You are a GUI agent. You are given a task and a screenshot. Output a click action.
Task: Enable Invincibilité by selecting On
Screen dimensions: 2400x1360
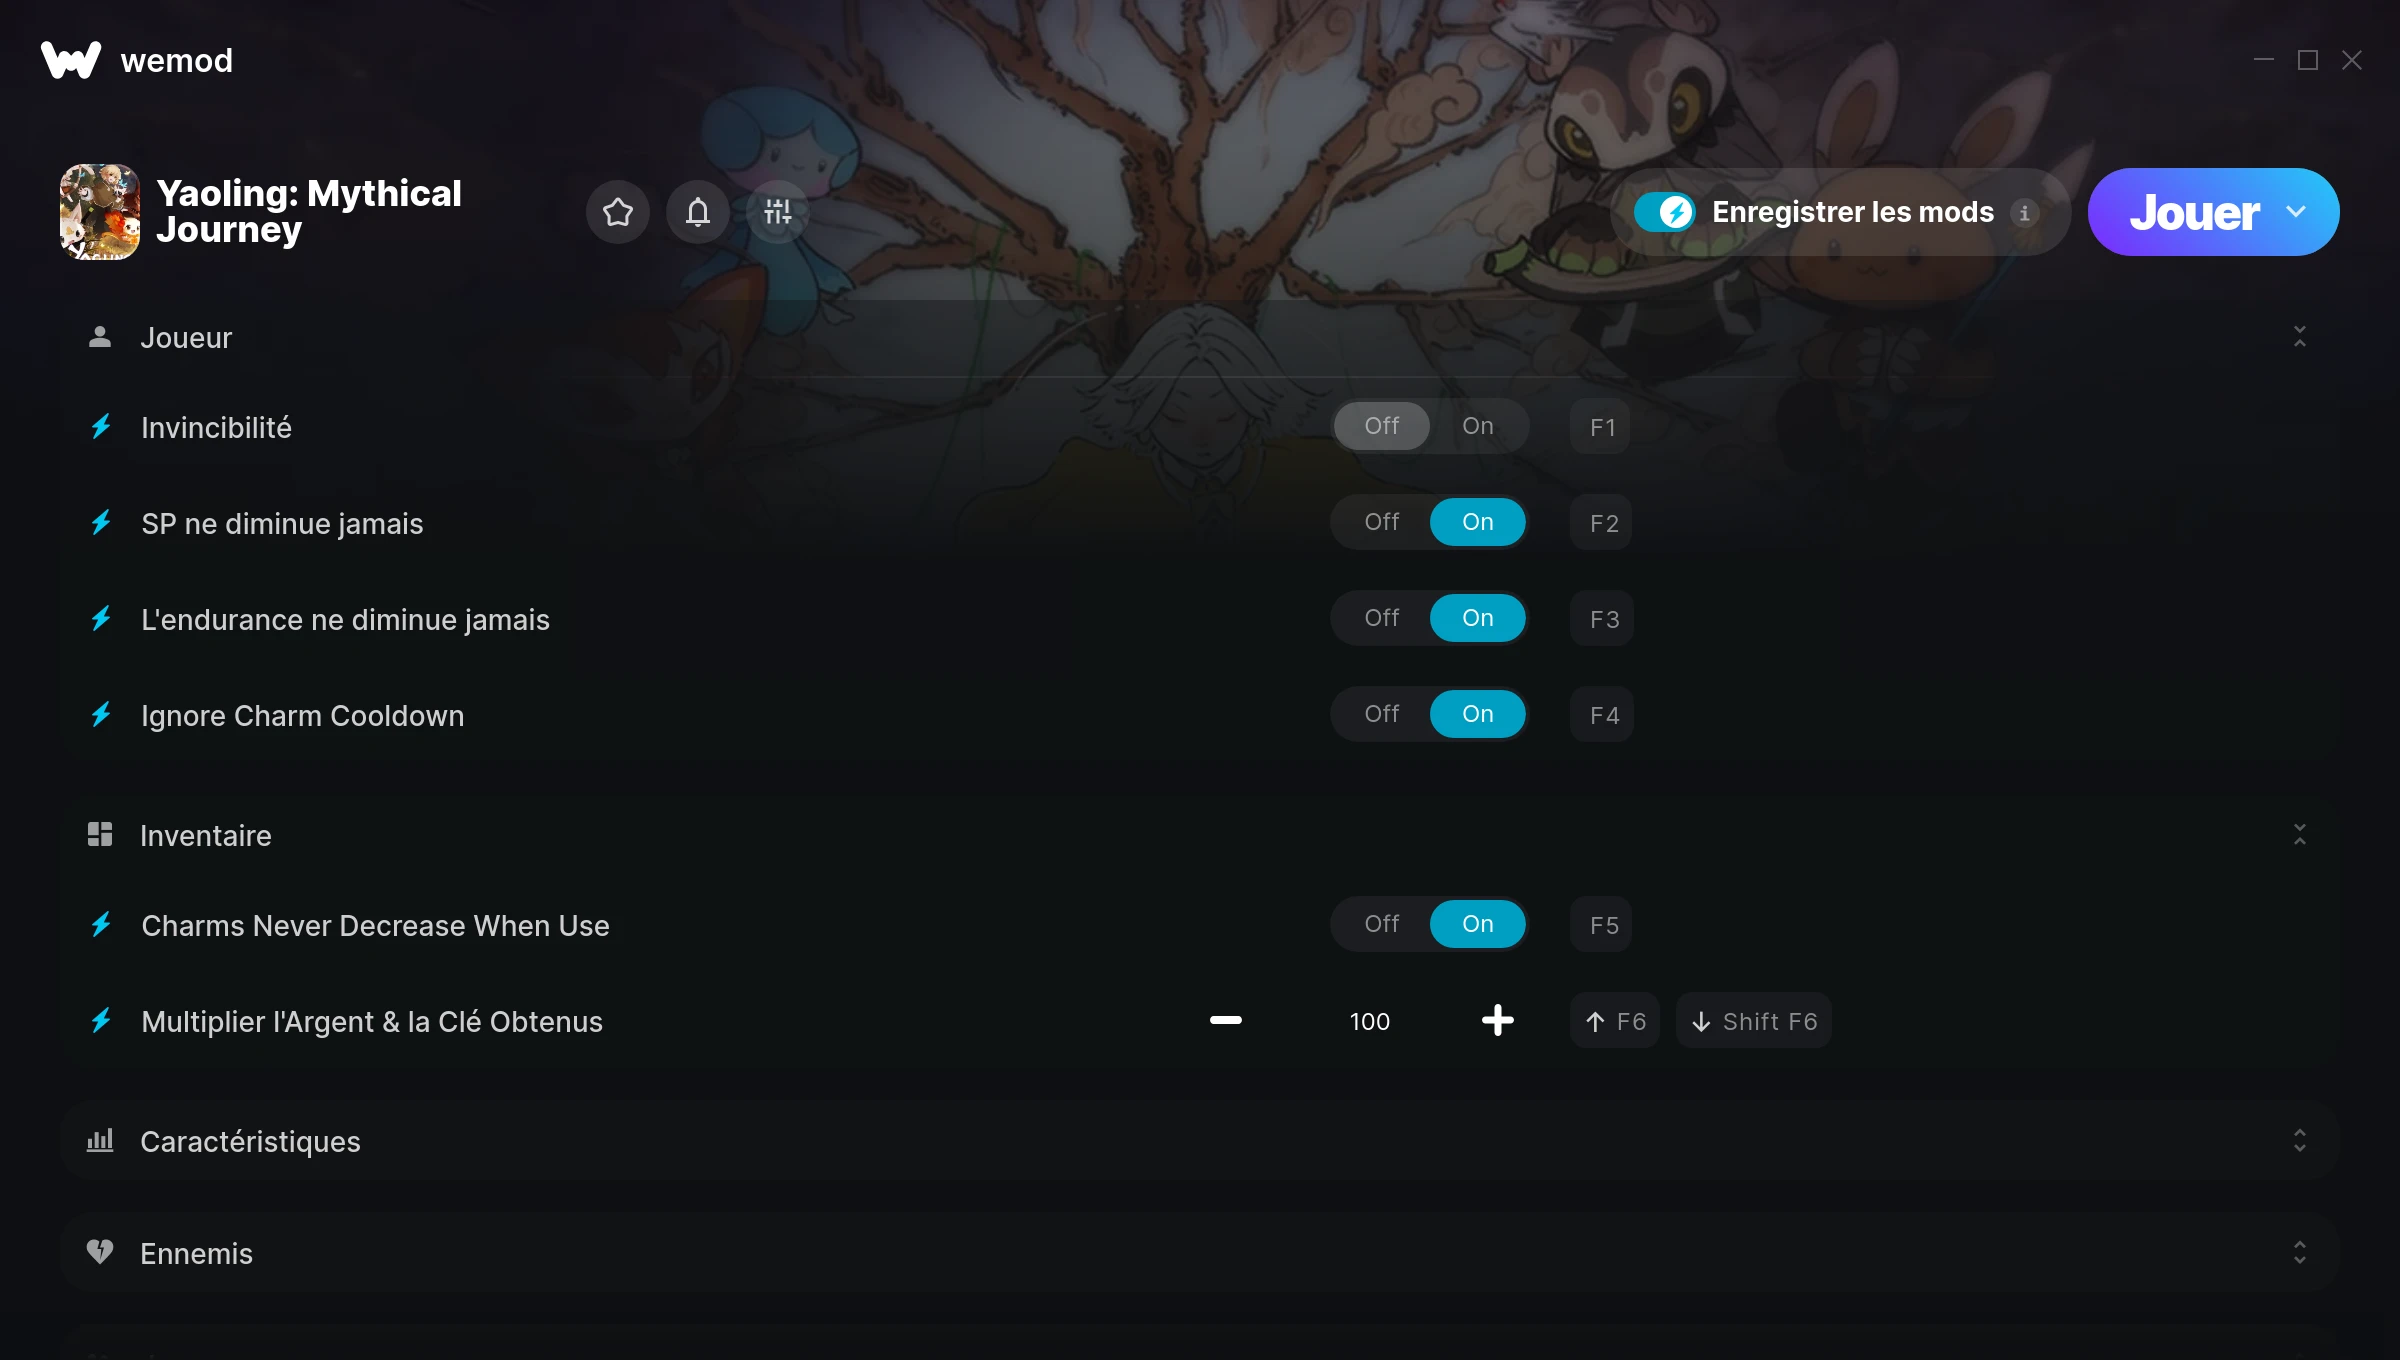(x=1478, y=426)
